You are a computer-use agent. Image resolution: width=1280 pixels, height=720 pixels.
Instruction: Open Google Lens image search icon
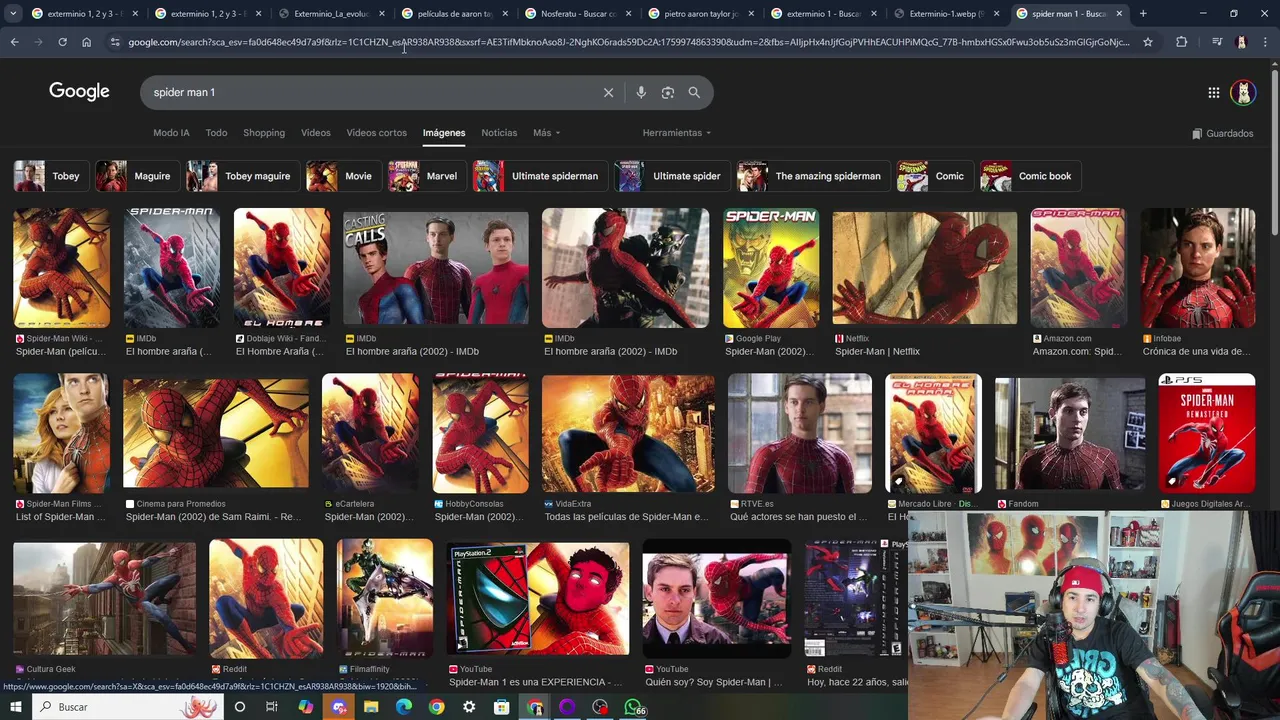668,92
